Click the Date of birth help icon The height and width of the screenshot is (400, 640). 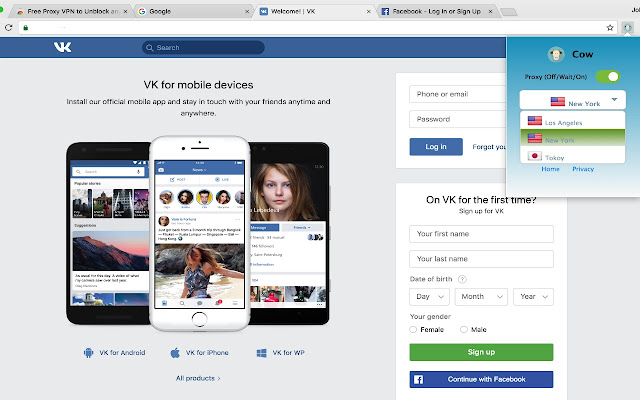coord(462,279)
